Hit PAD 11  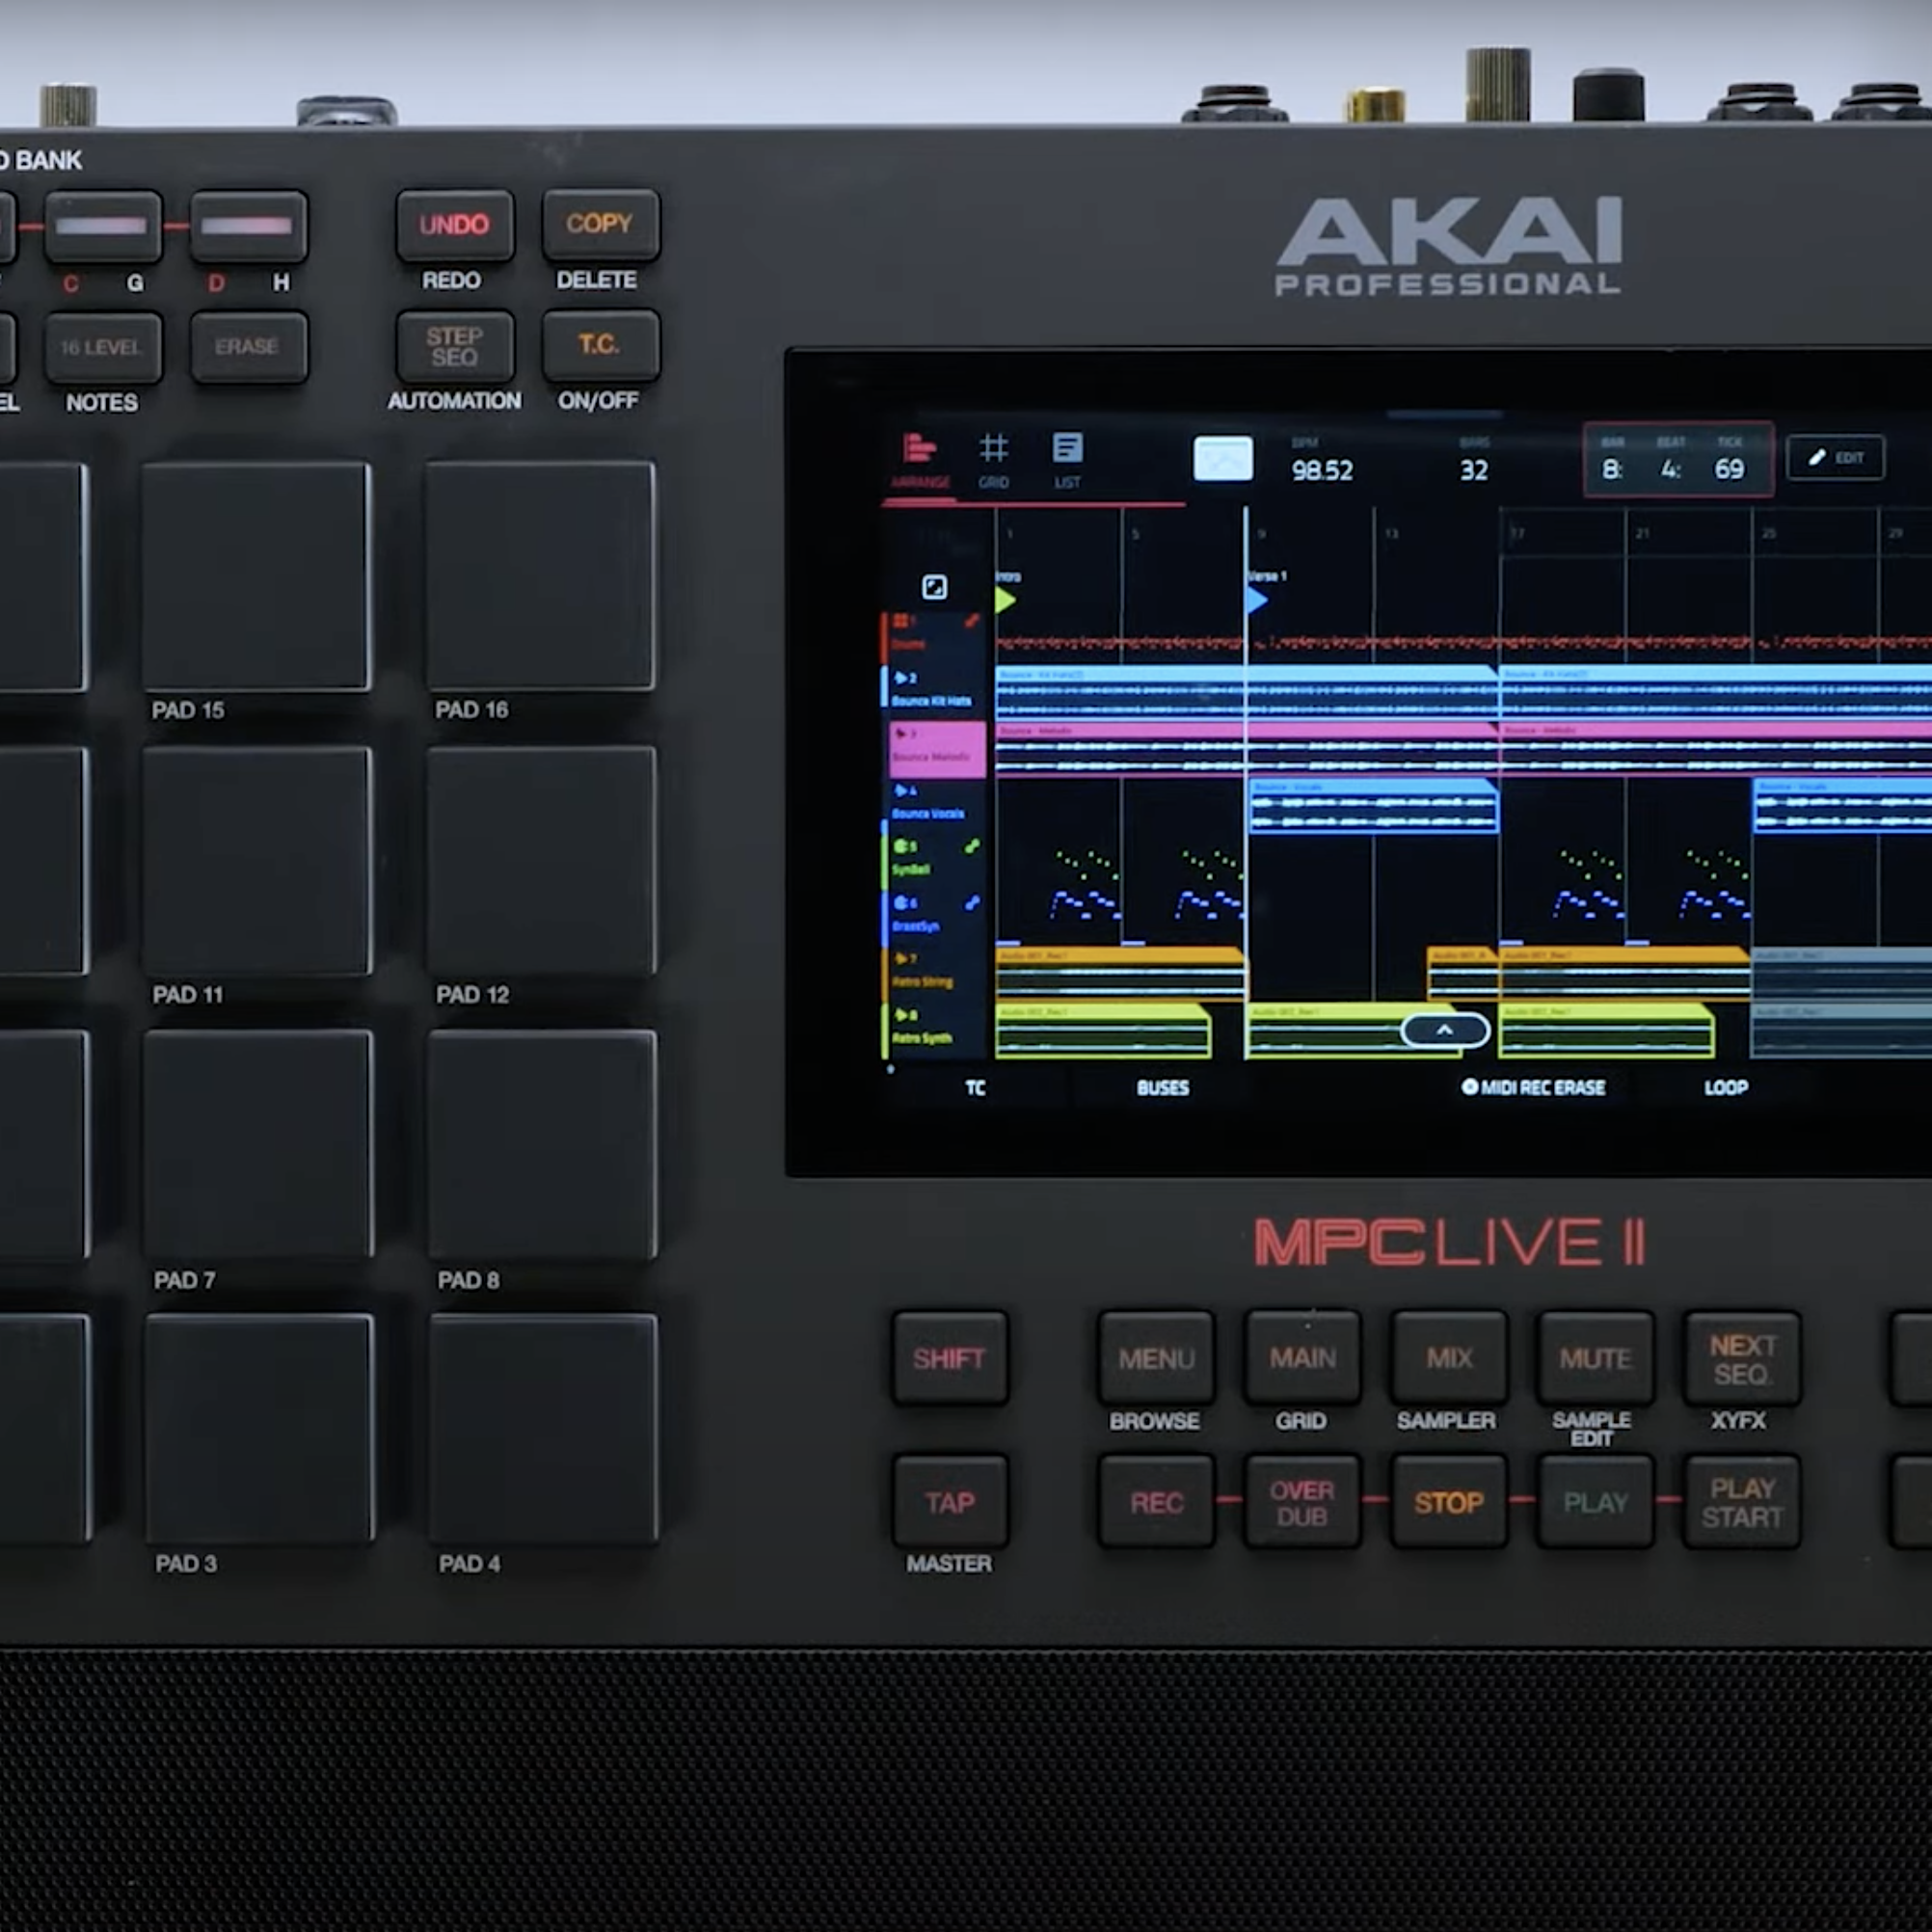(x=257, y=861)
